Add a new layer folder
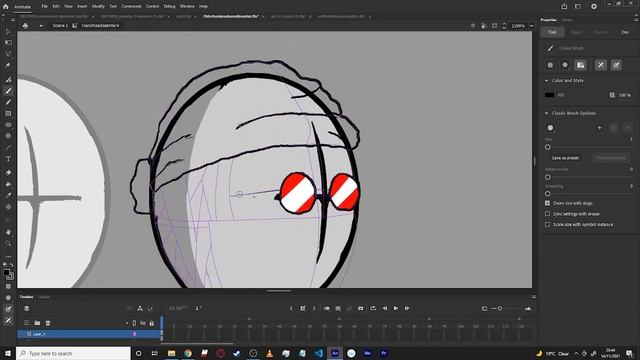The width and height of the screenshot is (640, 360). 37,323
